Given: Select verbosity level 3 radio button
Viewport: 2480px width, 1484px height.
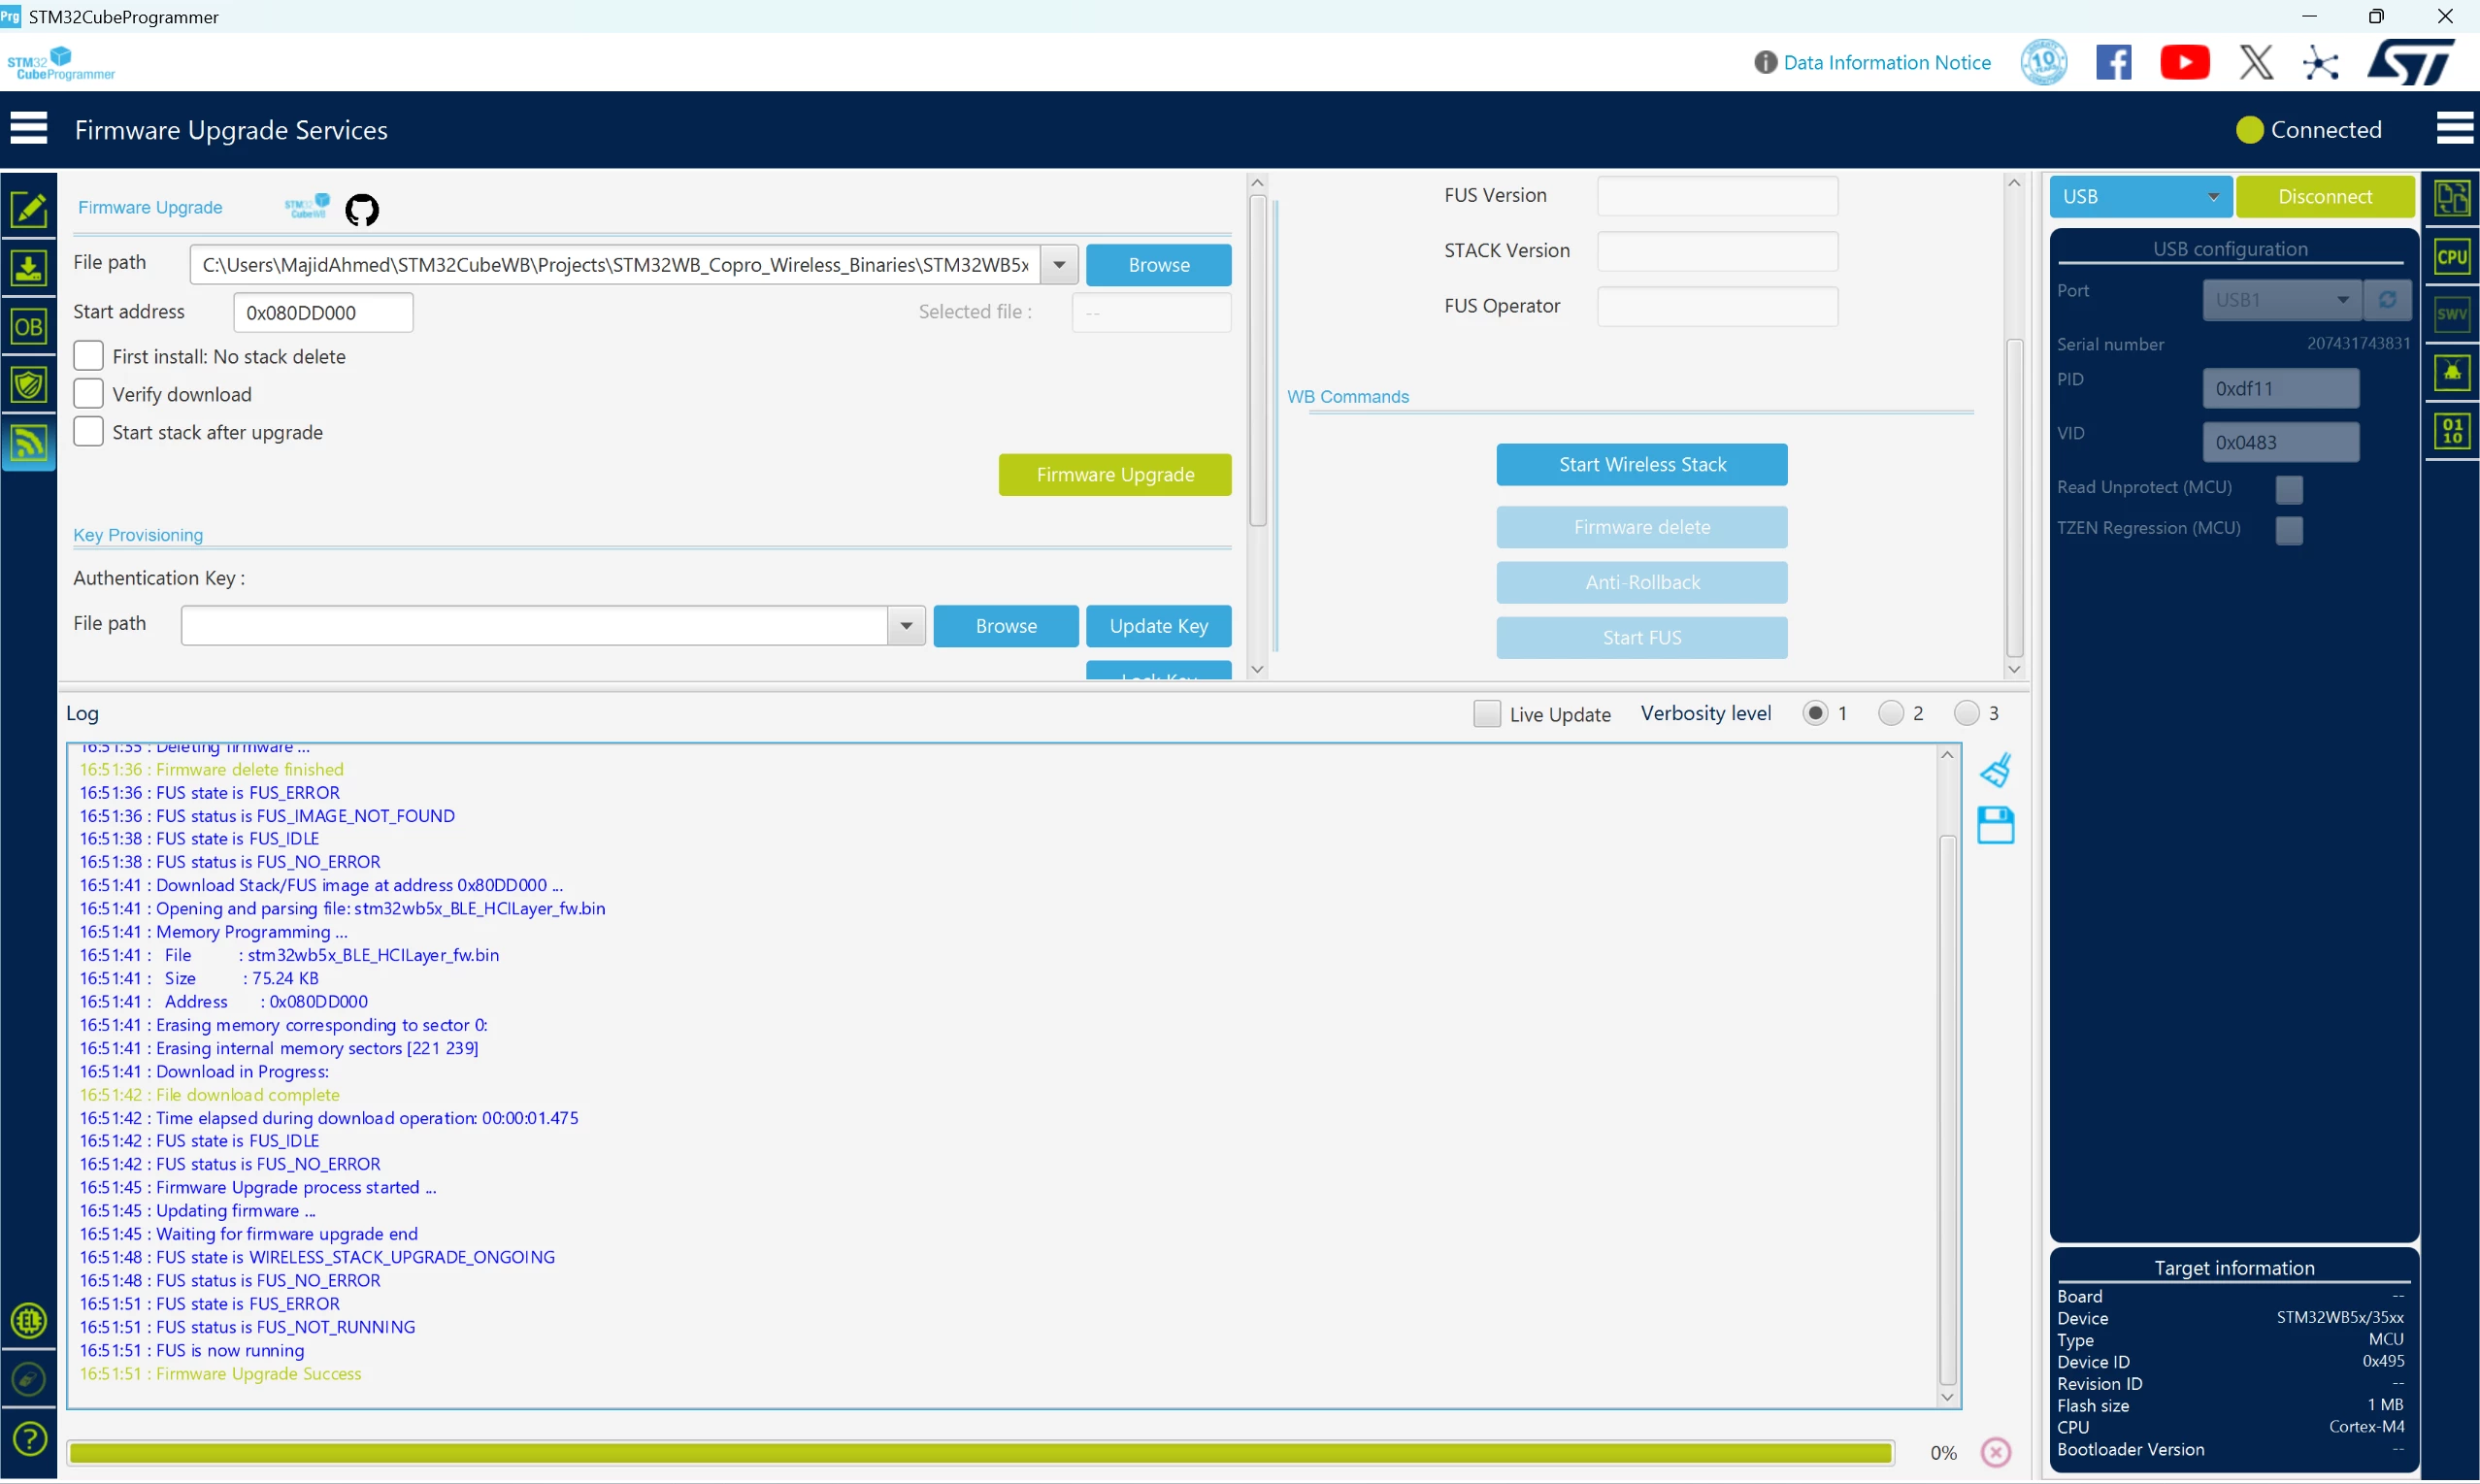Looking at the screenshot, I should tap(1967, 713).
